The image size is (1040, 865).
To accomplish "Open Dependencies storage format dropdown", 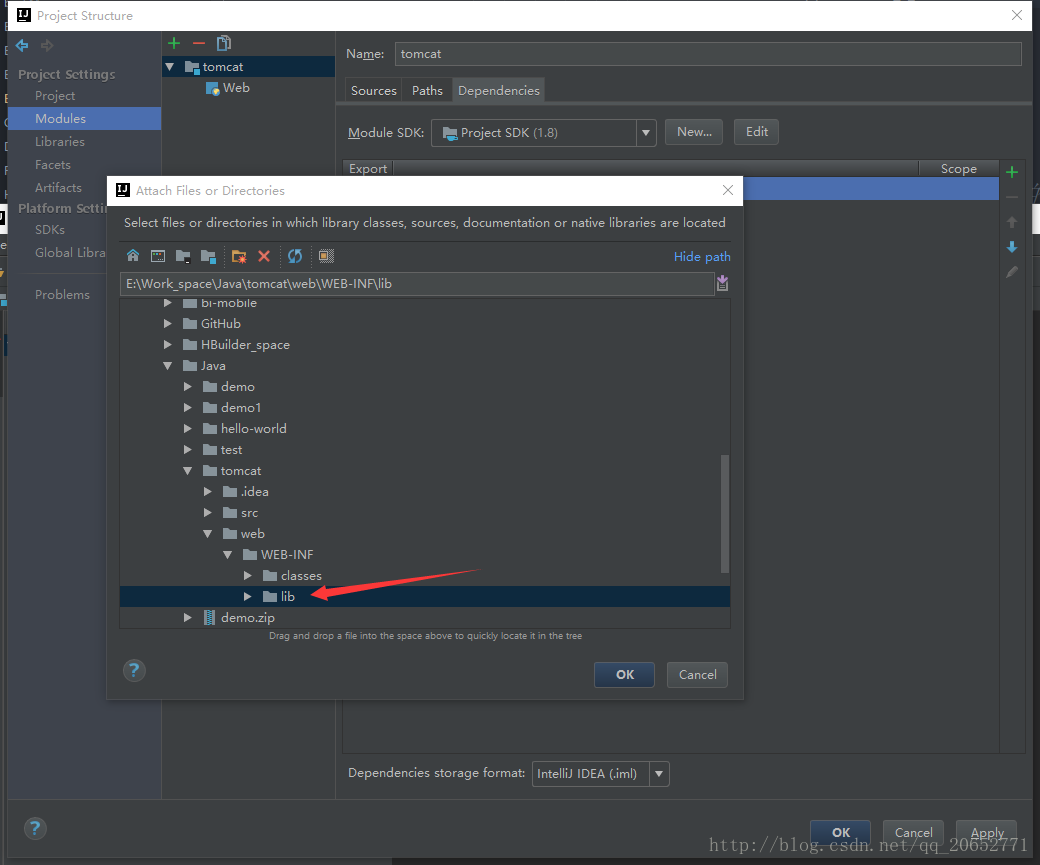I will click(x=659, y=773).
